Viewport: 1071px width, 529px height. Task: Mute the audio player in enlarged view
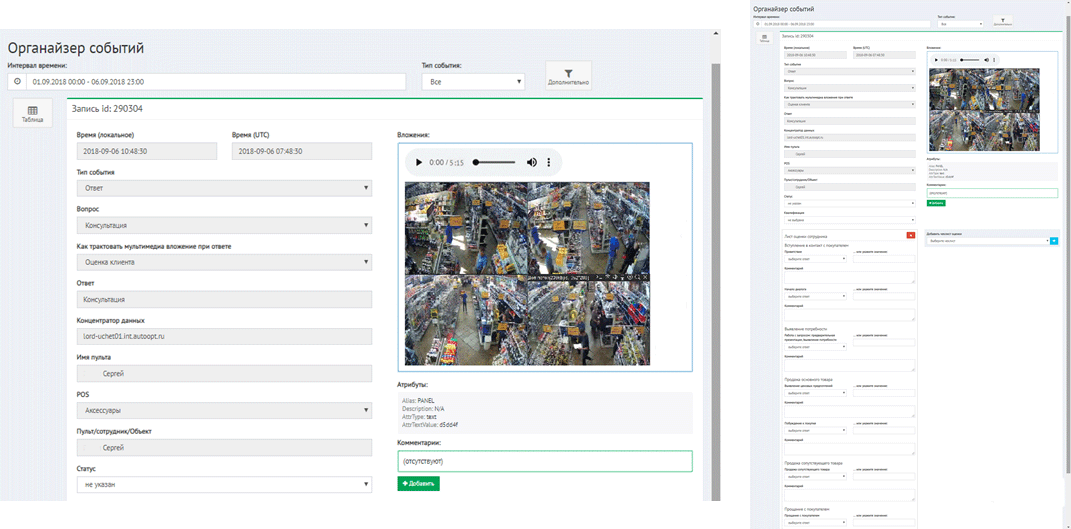click(532, 162)
